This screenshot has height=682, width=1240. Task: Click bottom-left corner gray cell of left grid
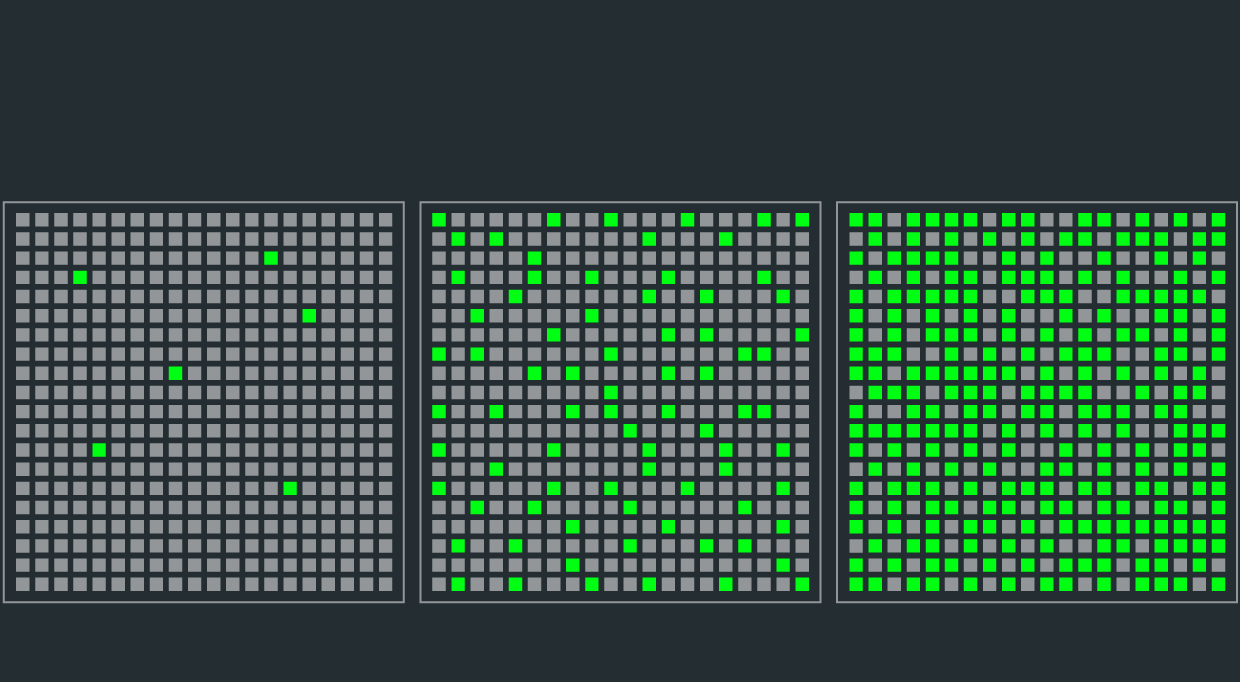[23, 584]
